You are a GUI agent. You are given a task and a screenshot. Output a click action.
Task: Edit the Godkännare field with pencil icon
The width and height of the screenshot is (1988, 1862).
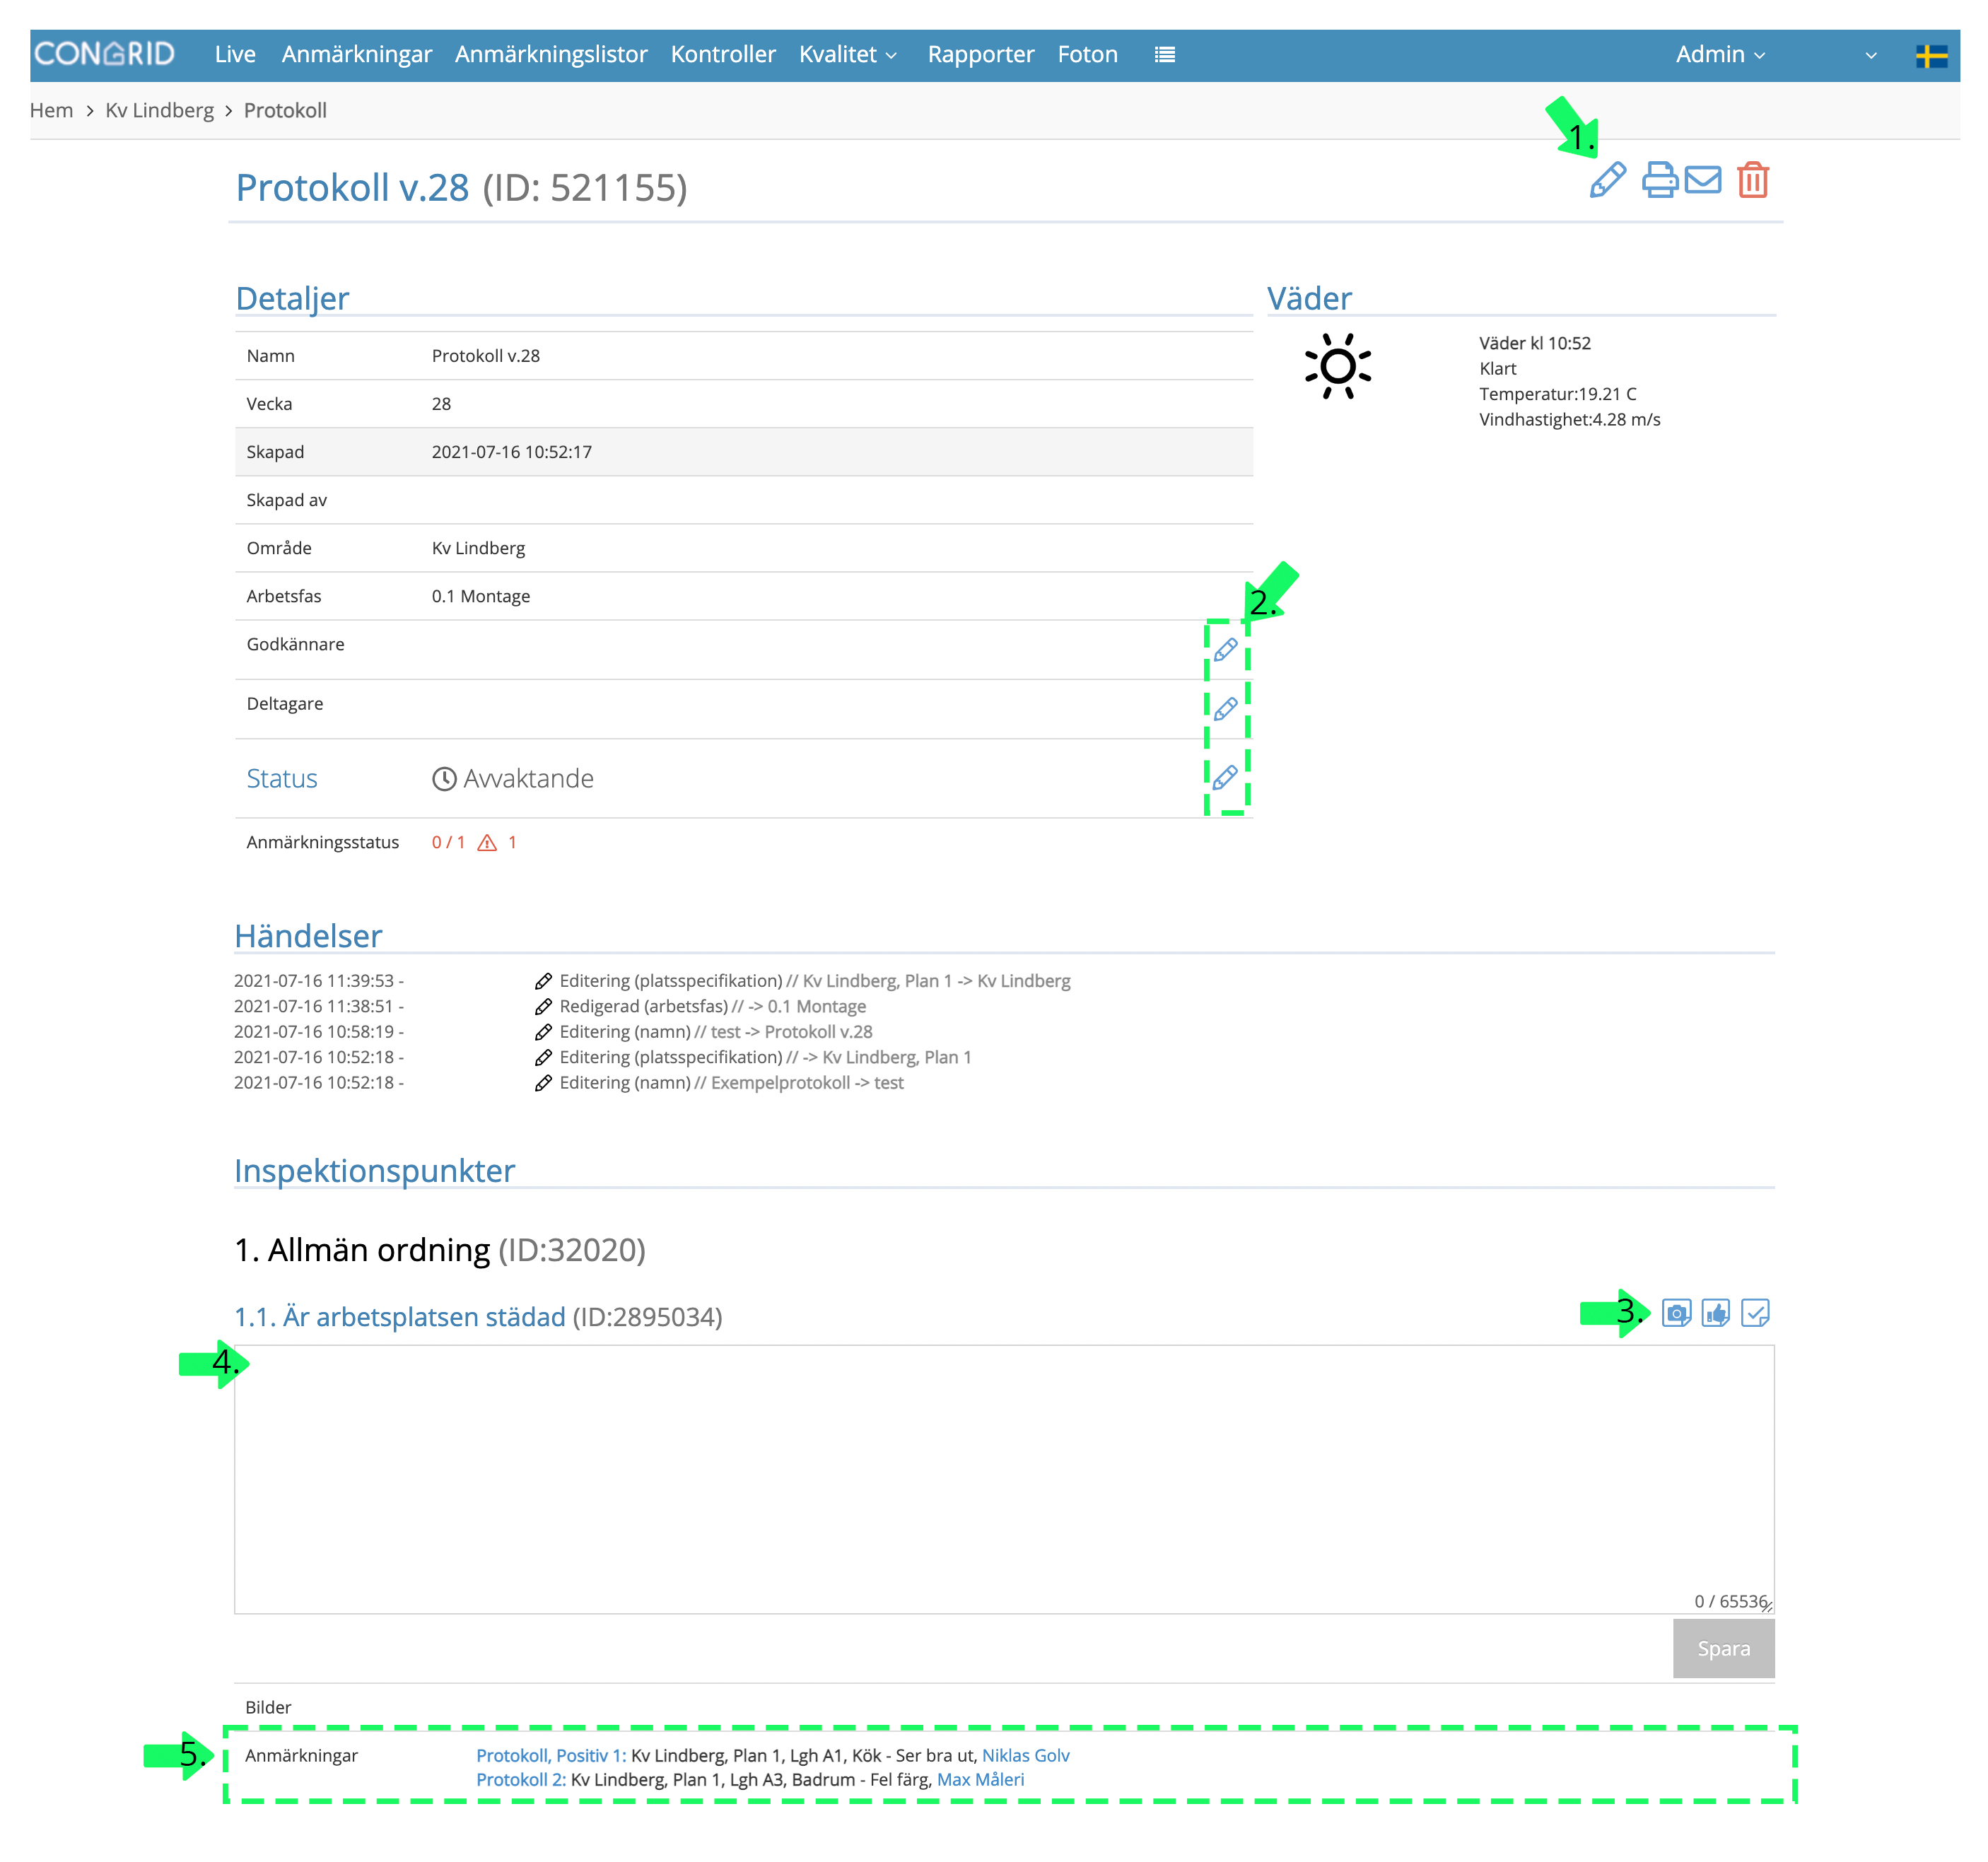point(1225,650)
